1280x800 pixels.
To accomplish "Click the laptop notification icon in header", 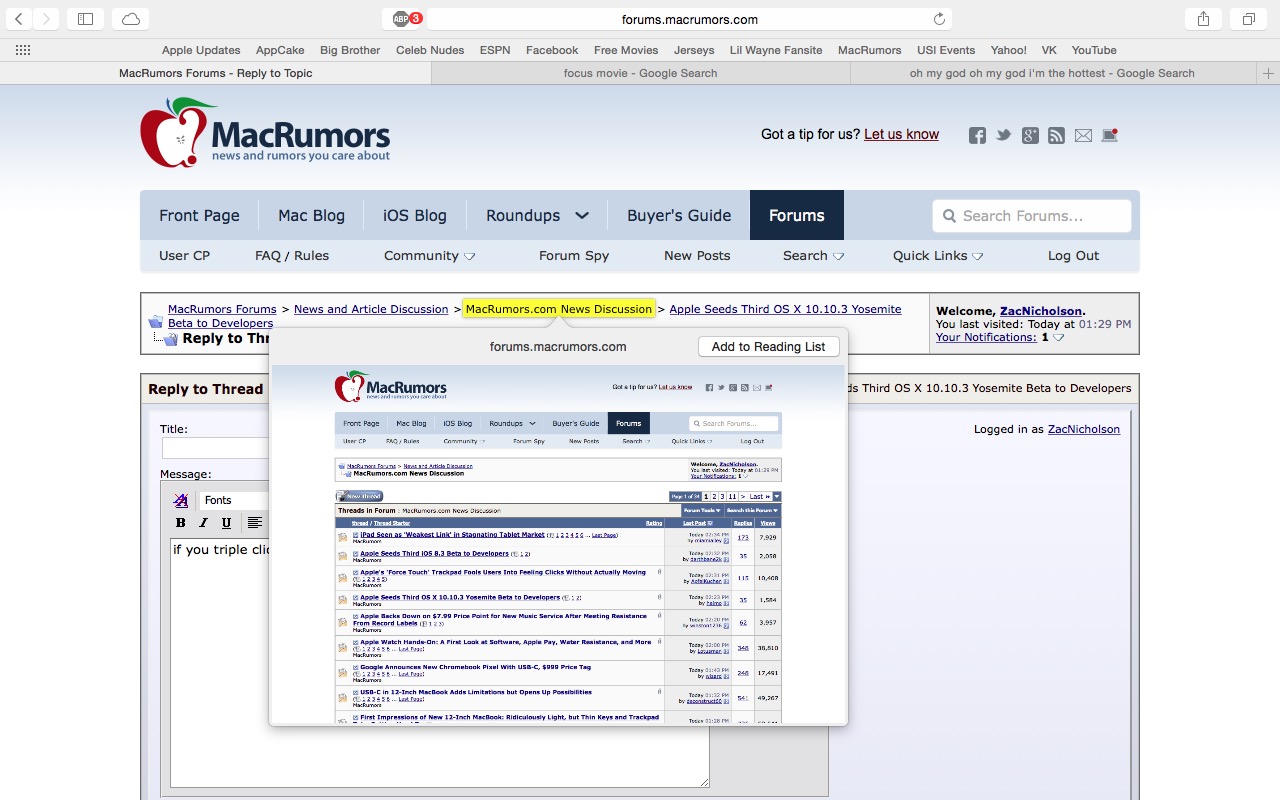I will tap(1109, 135).
